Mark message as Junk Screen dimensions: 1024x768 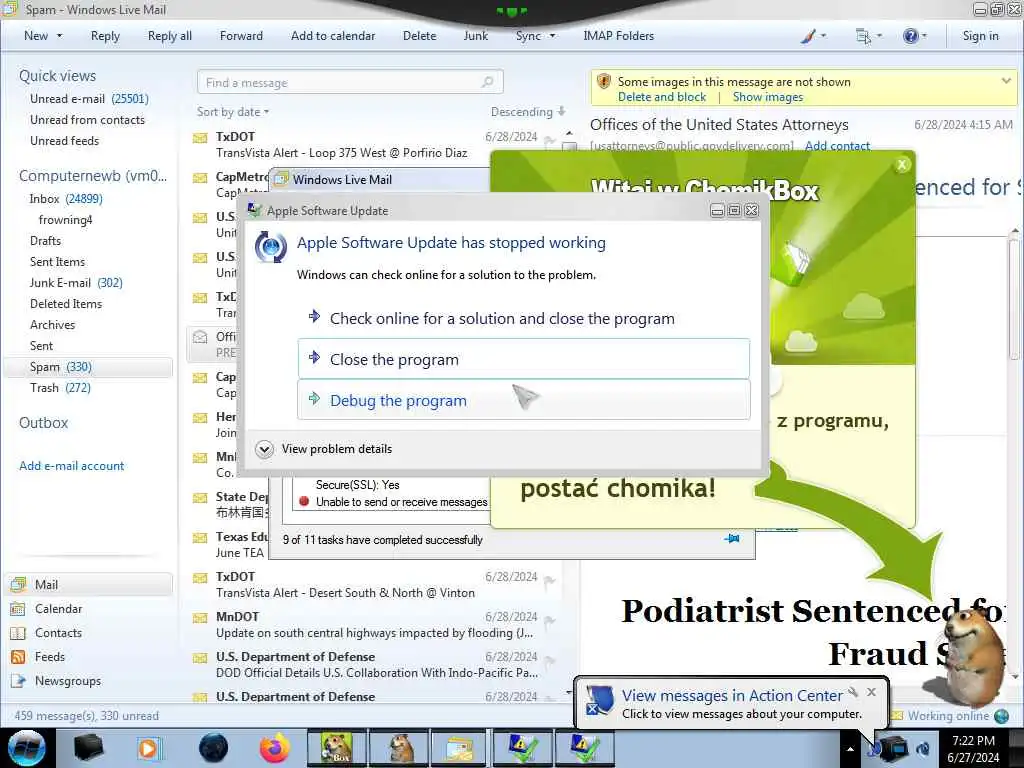tap(475, 36)
